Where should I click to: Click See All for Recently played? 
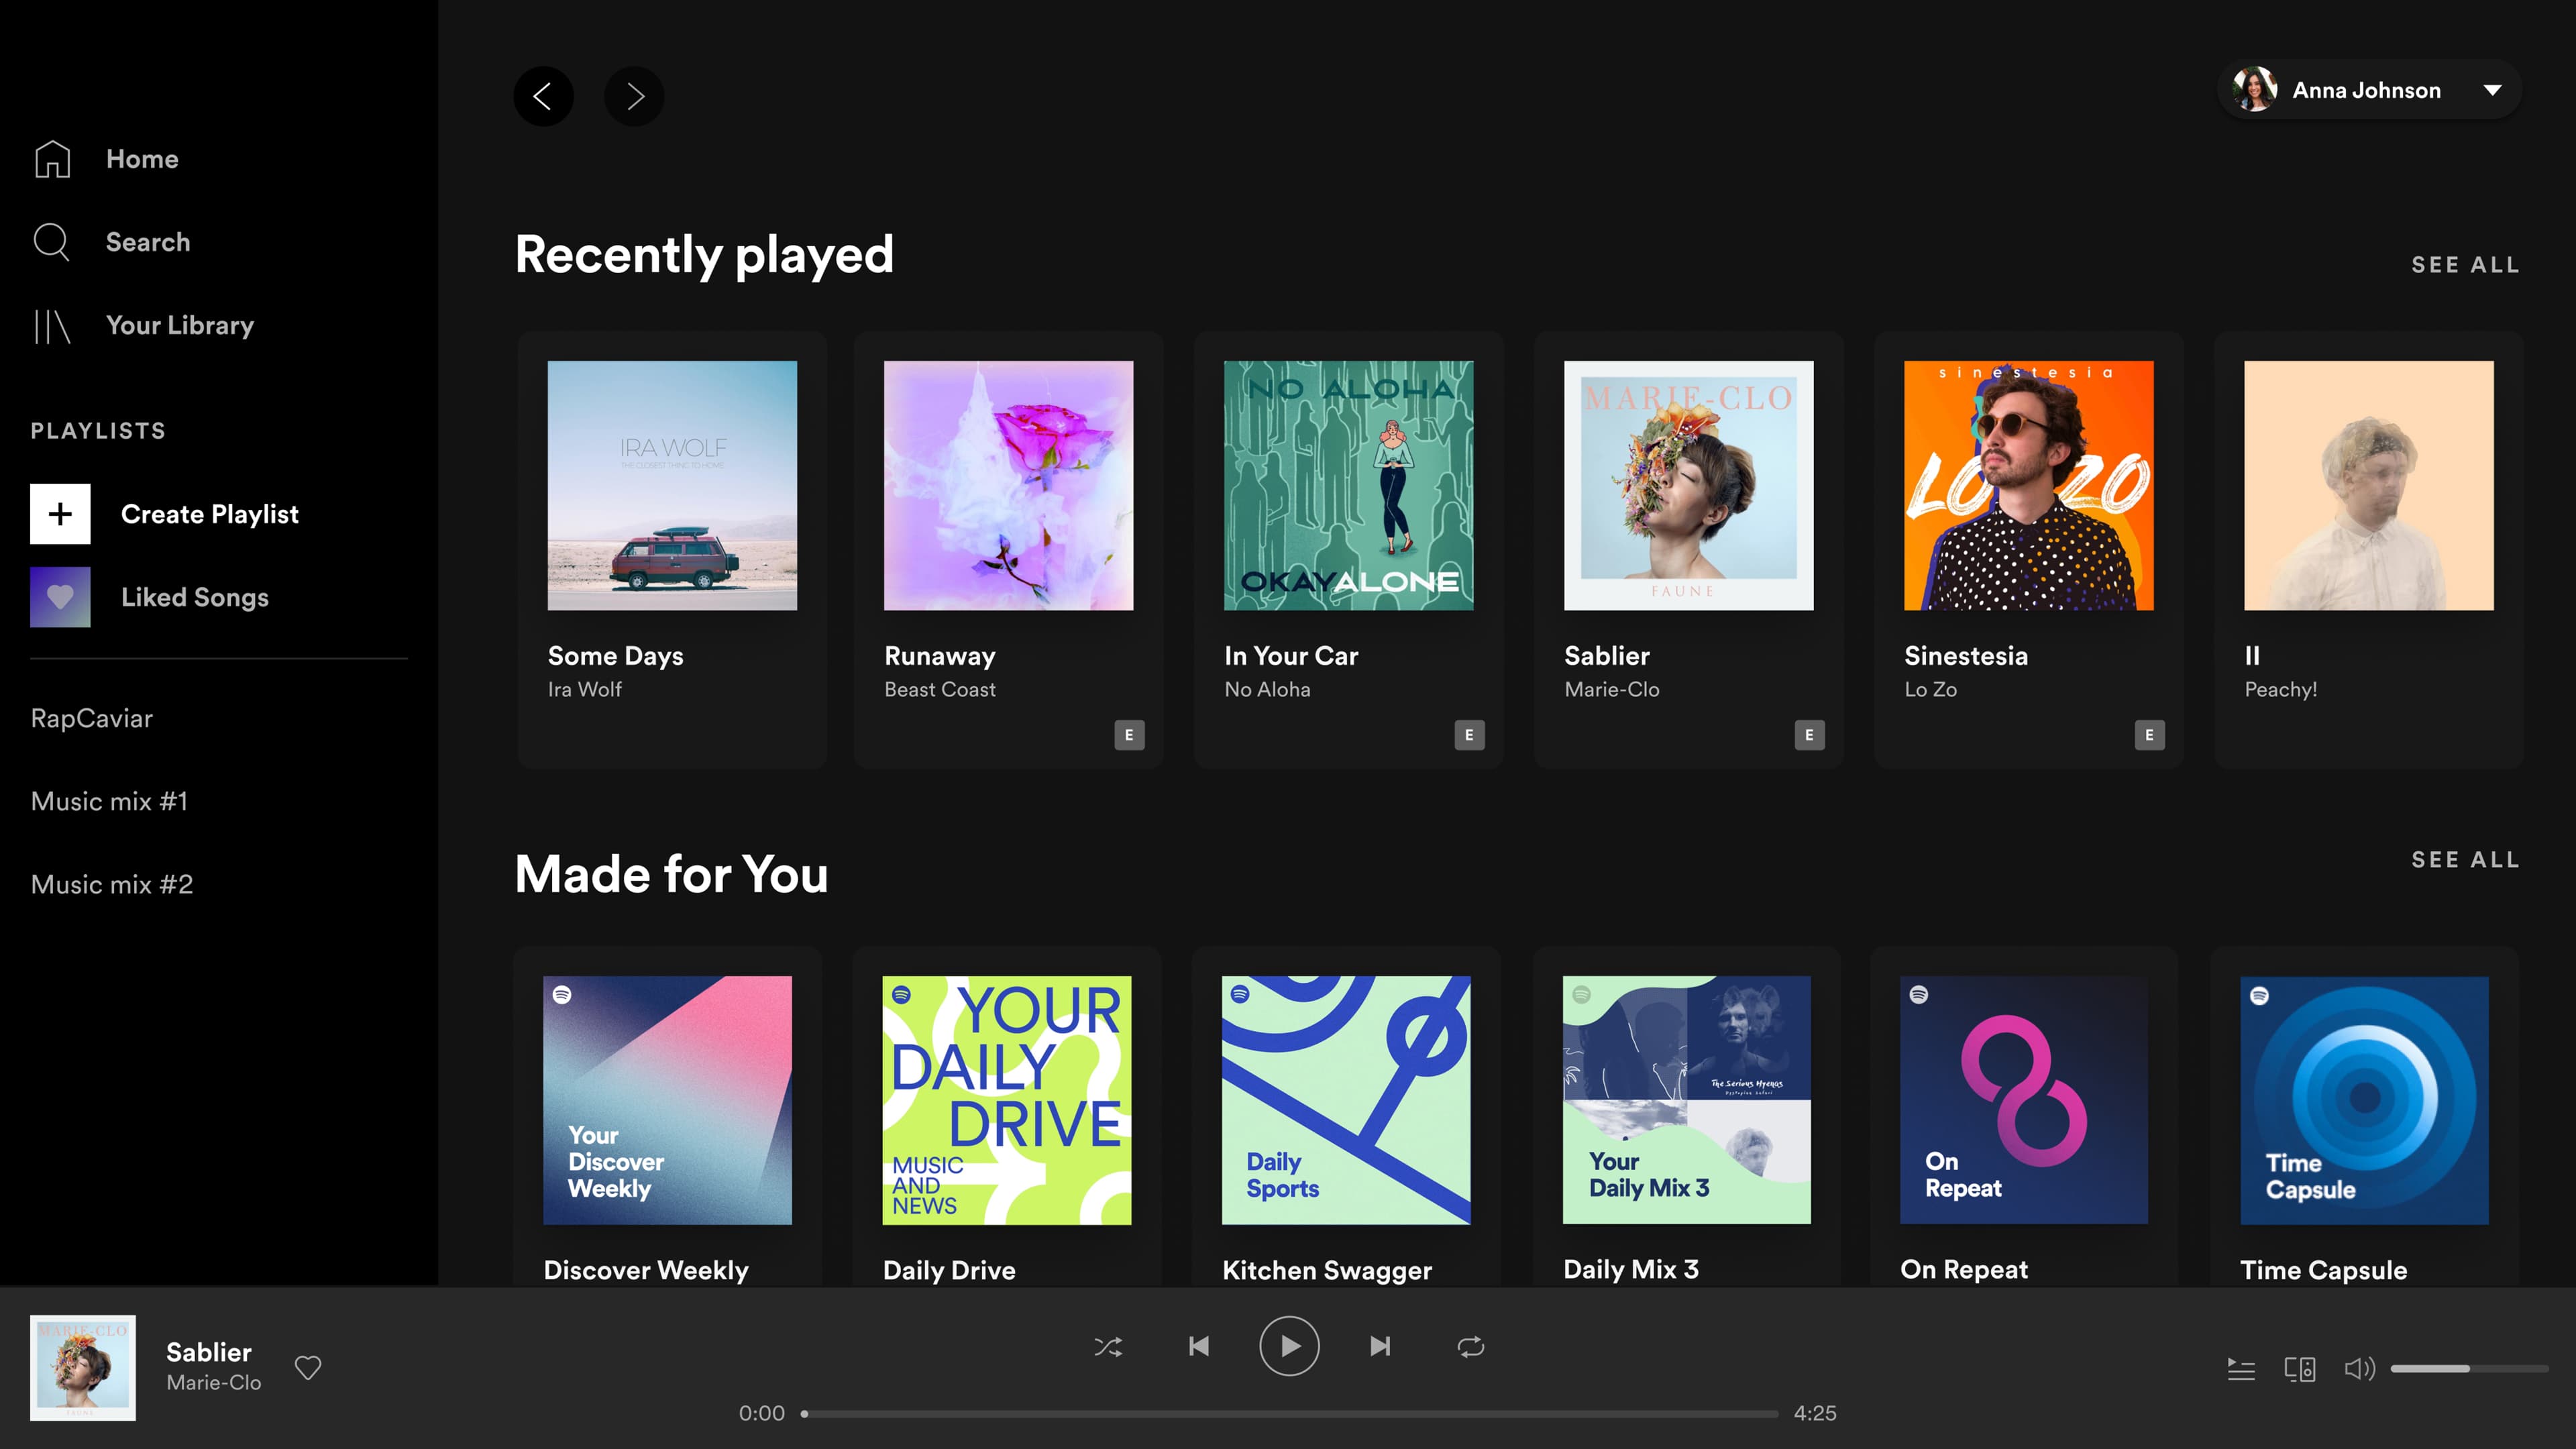click(2465, 265)
